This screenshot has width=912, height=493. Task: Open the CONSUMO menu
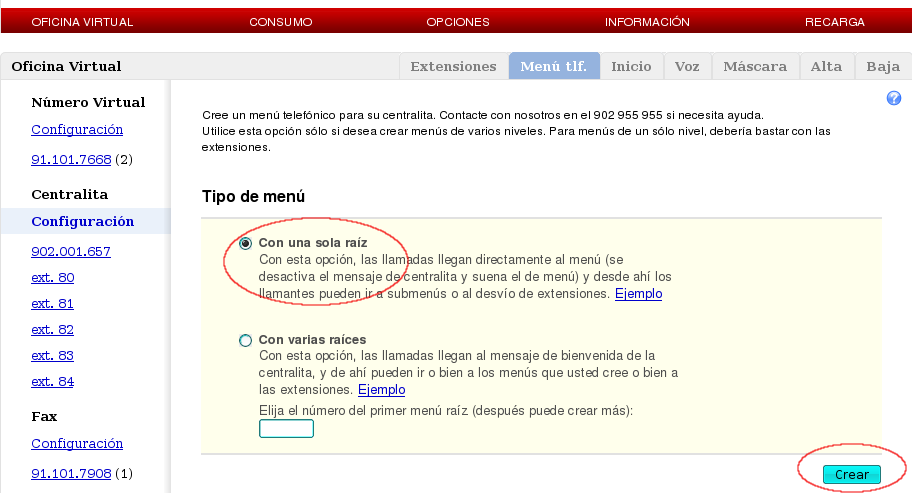pos(280,21)
